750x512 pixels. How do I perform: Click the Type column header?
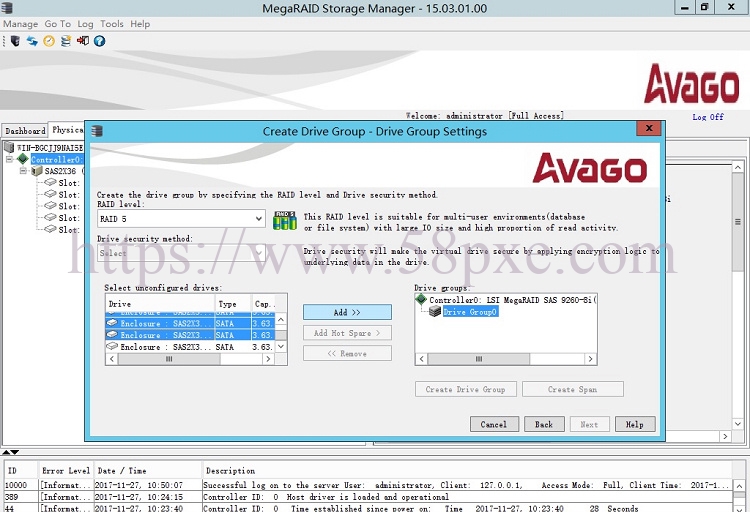coord(233,303)
